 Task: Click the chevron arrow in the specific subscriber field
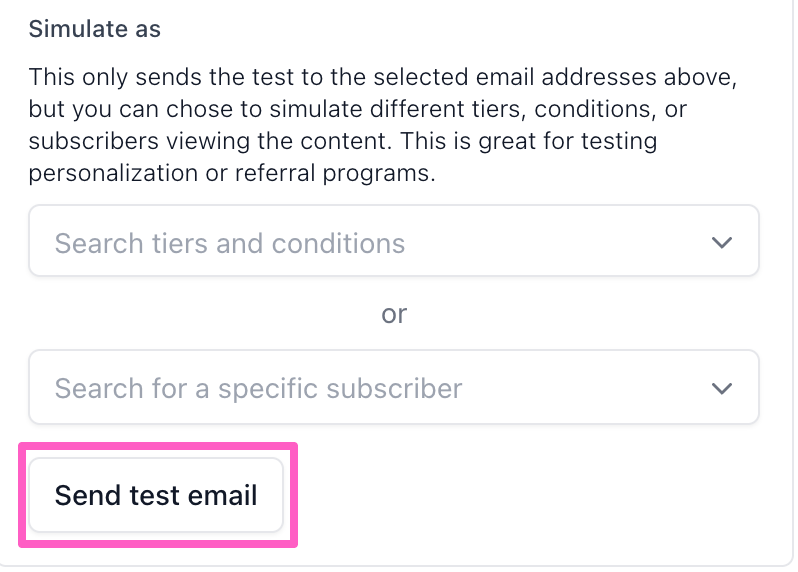coord(721,387)
